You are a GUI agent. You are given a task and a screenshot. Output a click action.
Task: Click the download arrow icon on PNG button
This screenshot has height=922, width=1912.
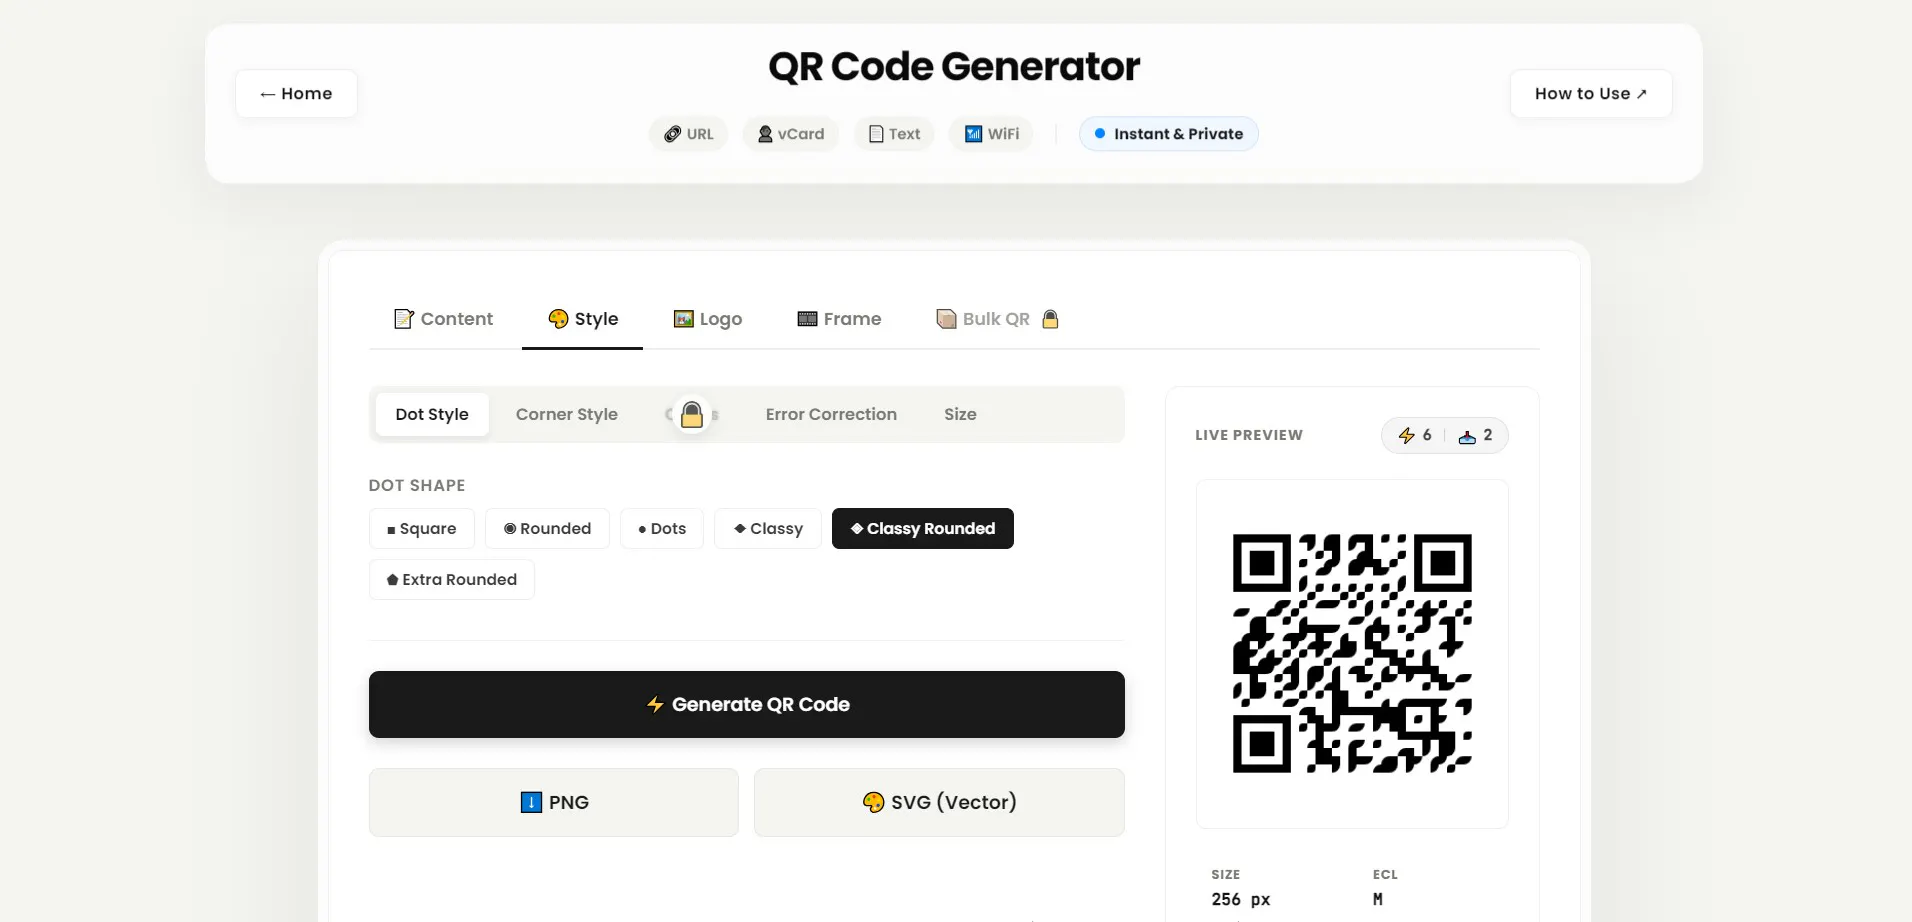(x=532, y=802)
